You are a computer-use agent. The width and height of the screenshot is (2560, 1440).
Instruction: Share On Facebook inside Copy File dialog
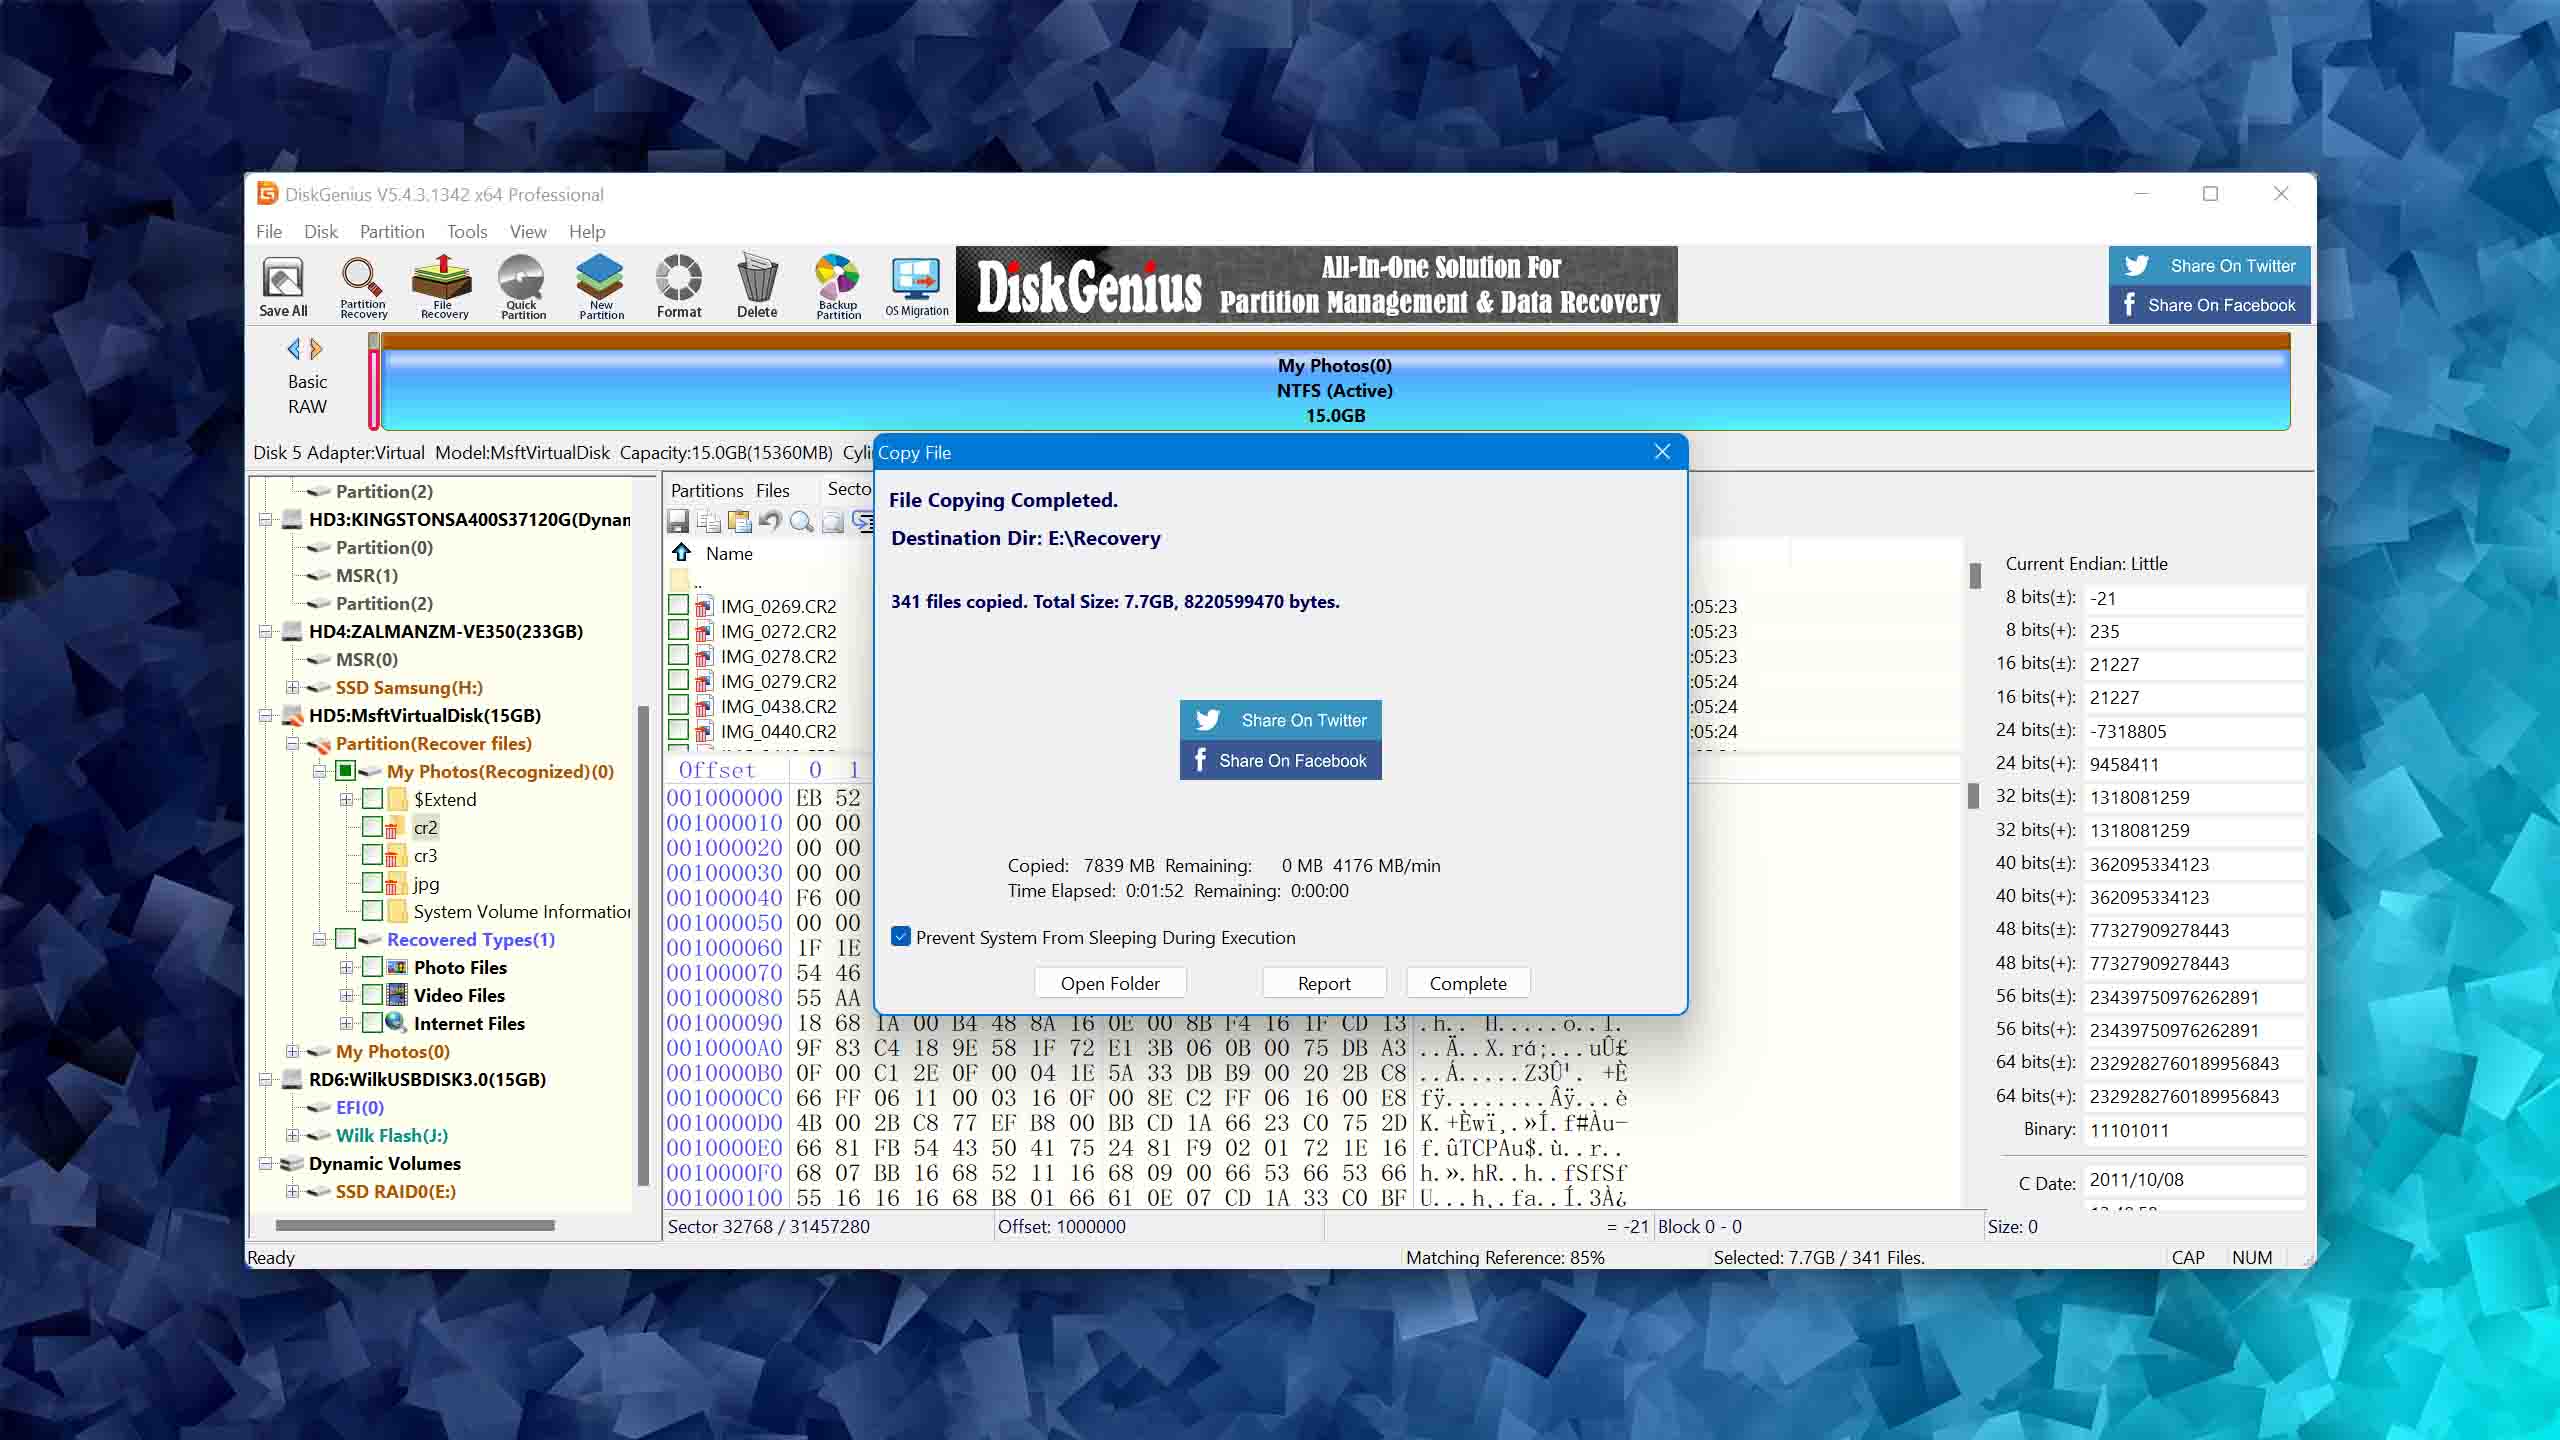click(1281, 760)
